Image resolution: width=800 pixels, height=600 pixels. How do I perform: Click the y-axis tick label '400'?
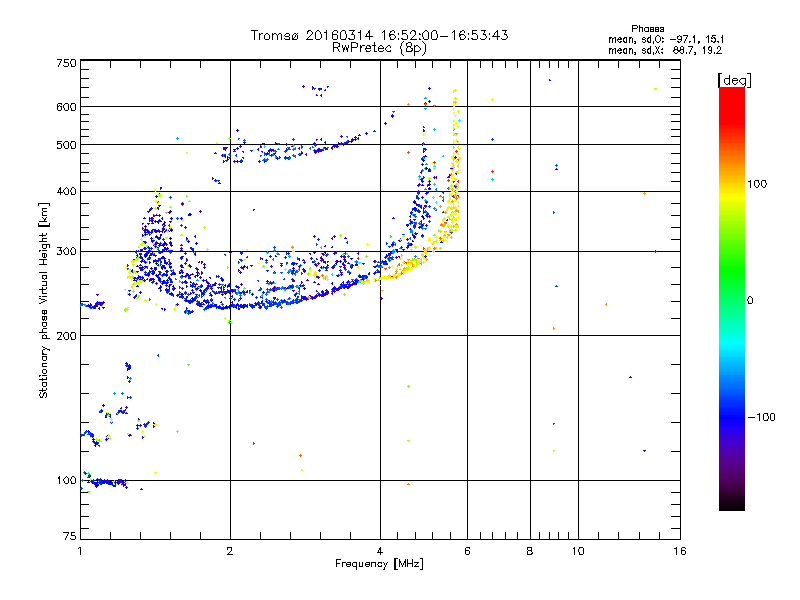[66, 191]
